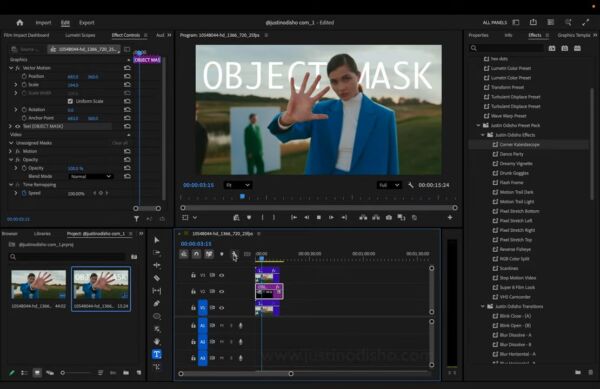Switch to Film Impact Dashboard tab

pos(26,35)
